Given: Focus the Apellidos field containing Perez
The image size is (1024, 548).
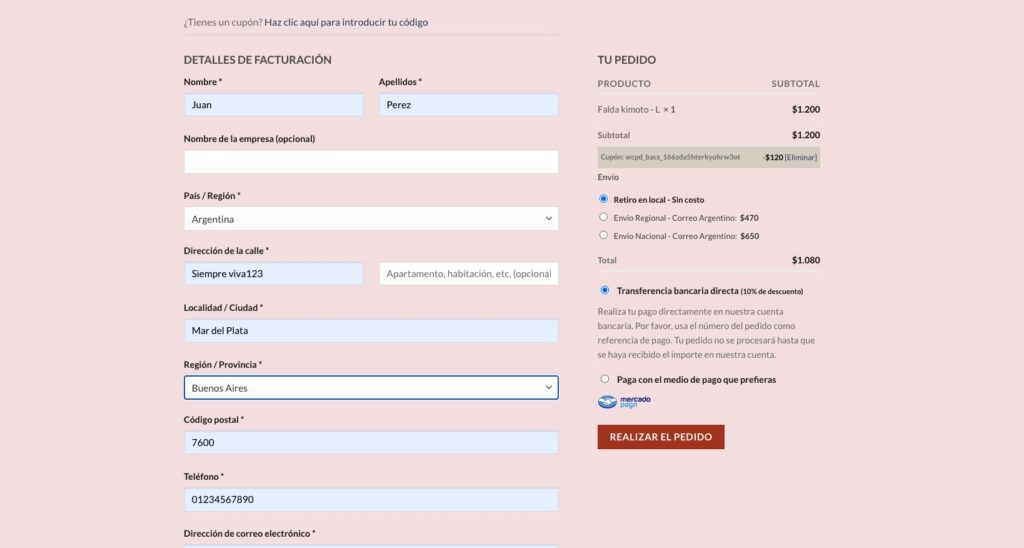Looking at the screenshot, I should [x=468, y=105].
